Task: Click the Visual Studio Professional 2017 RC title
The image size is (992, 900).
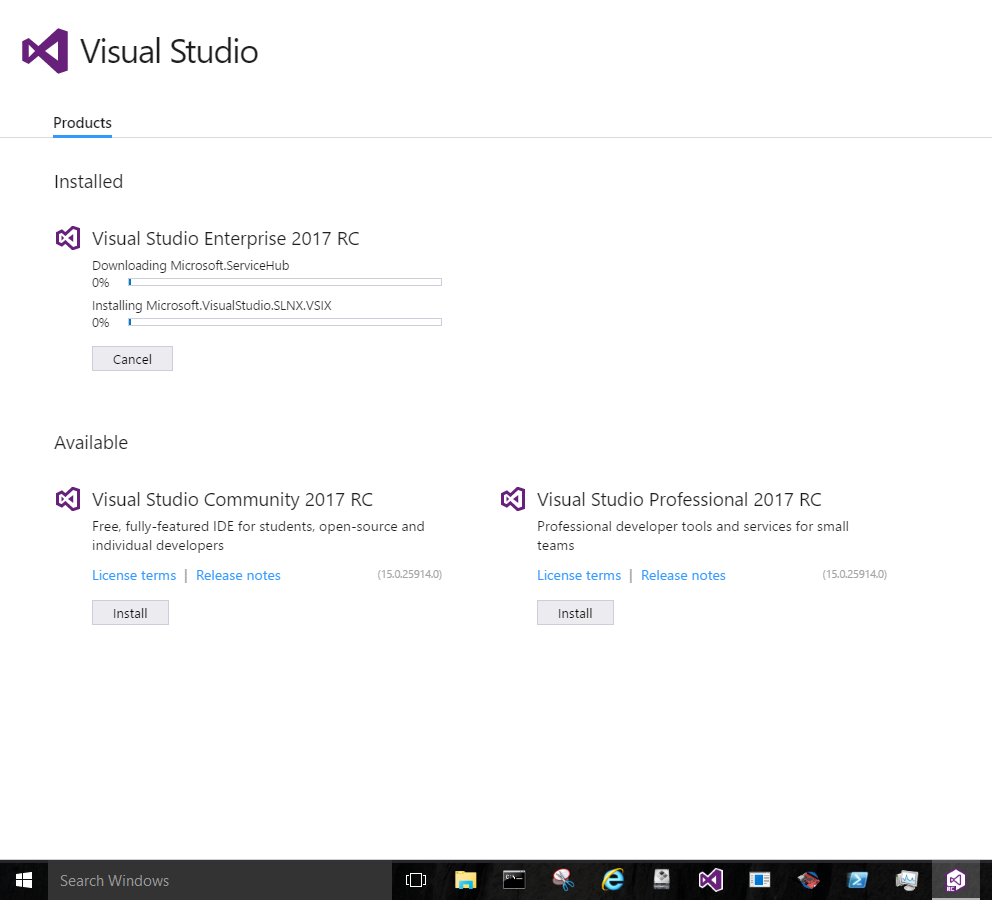Action: (679, 499)
